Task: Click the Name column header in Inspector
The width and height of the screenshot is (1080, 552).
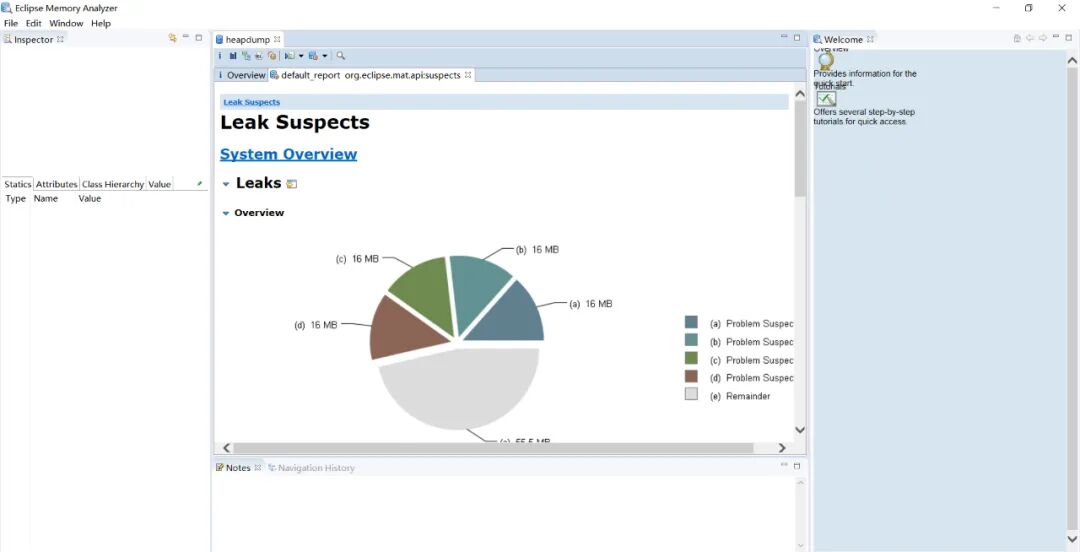Action: click(46, 198)
